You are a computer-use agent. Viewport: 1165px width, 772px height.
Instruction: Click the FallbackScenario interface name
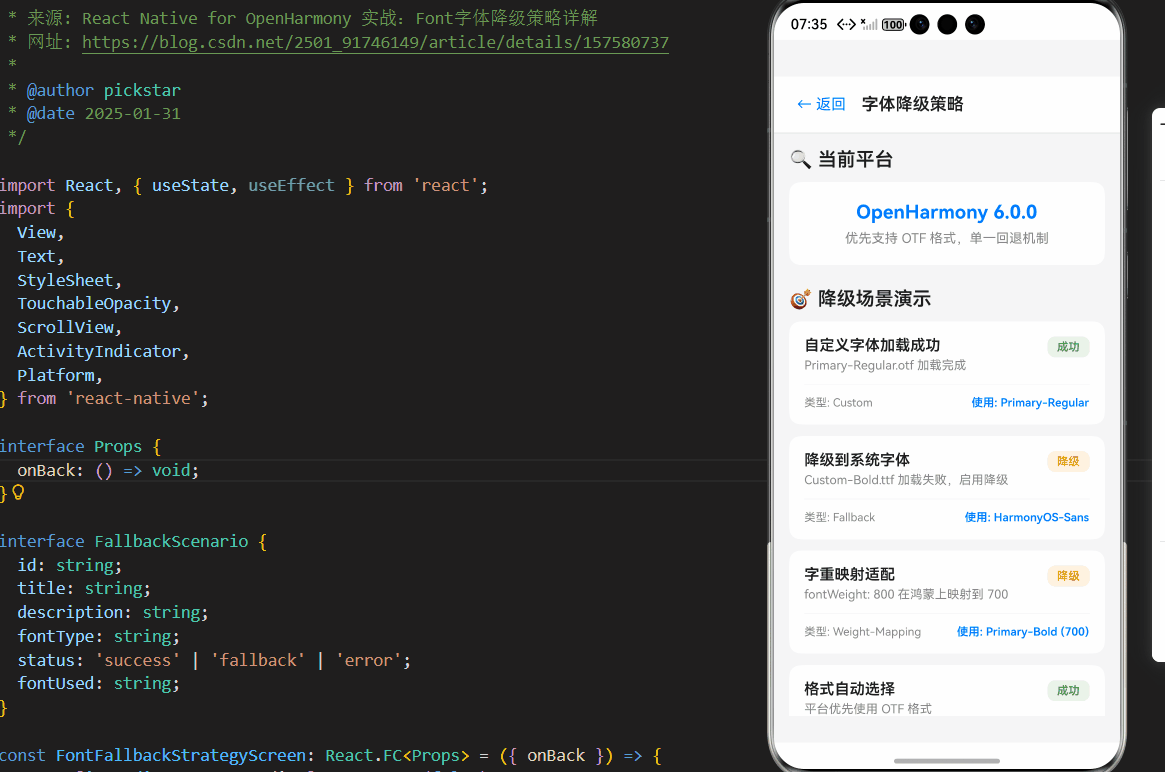[171, 541]
